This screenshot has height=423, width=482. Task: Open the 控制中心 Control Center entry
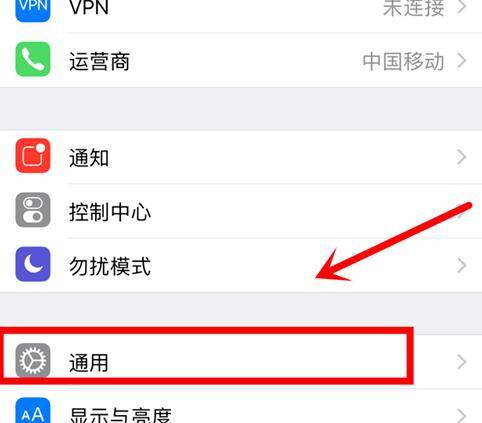[241, 211]
